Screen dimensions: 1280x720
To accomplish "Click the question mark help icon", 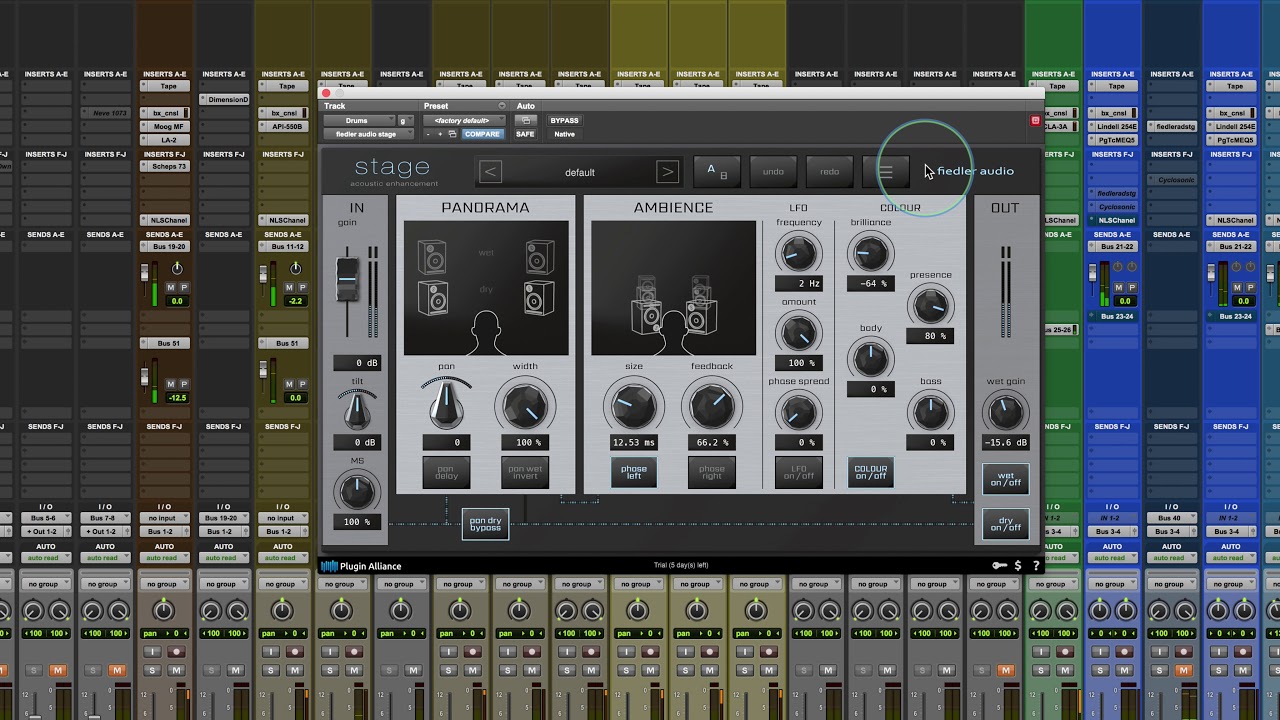I will tap(1036, 566).
